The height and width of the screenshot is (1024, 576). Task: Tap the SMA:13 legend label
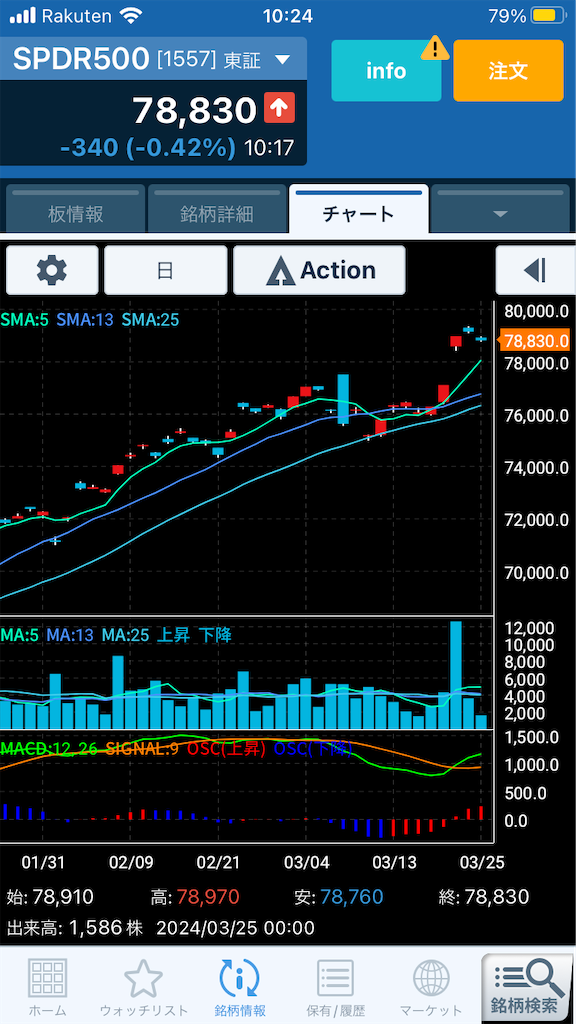(x=85, y=320)
